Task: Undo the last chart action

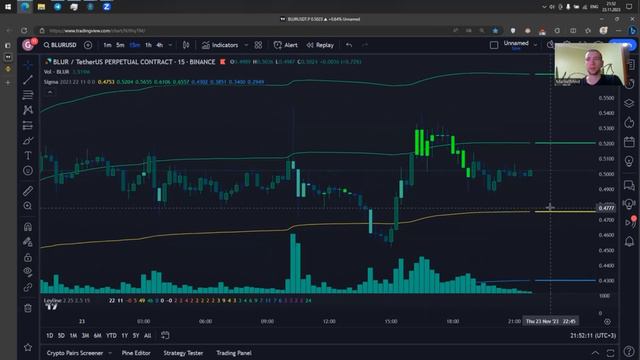Action: (349, 45)
